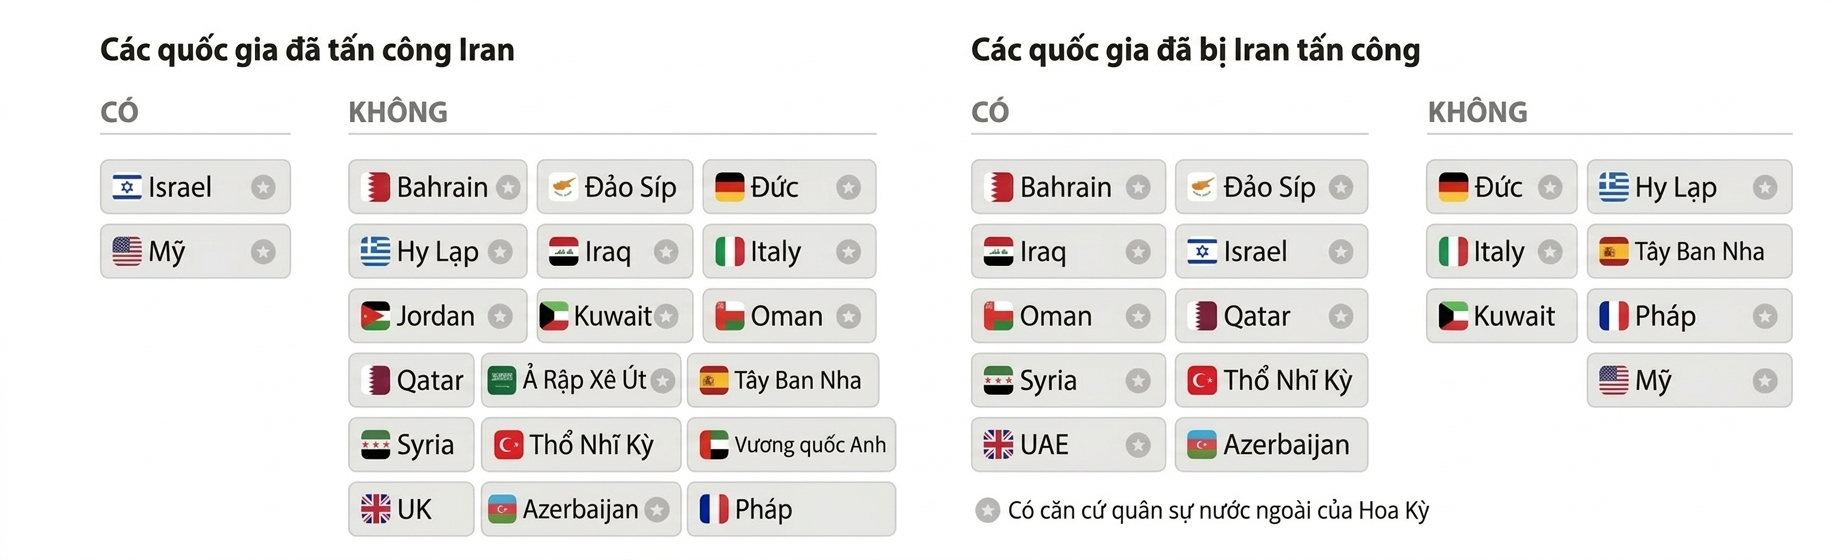Image resolution: width=1832 pixels, height=560 pixels.
Task: Click the legend star for US military bases
Action: point(987,511)
